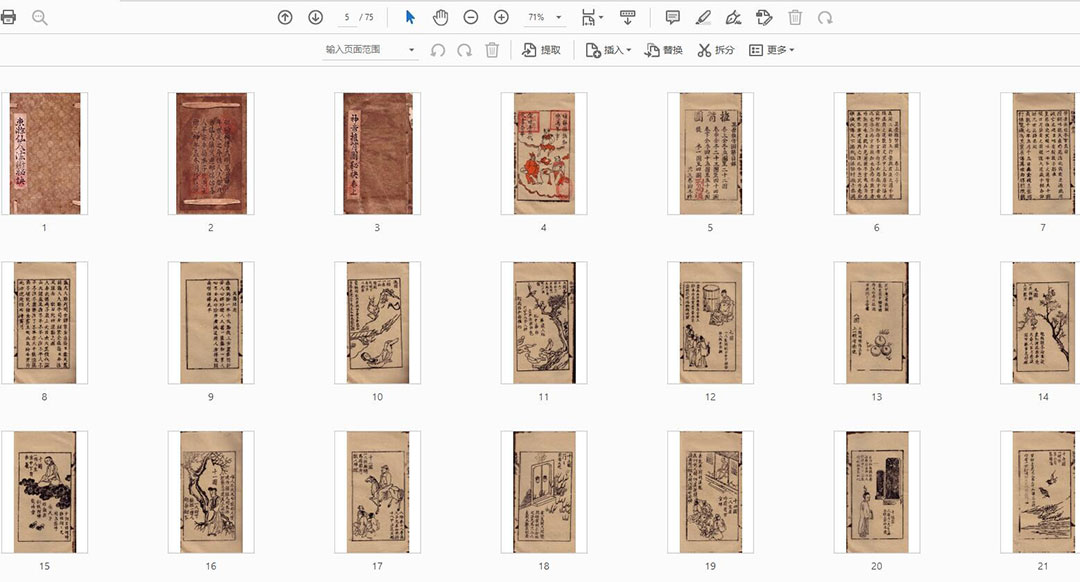Screen dimensions: 1080x582
Task: Go to next page with down arrow
Action: pyautogui.click(x=315, y=17)
